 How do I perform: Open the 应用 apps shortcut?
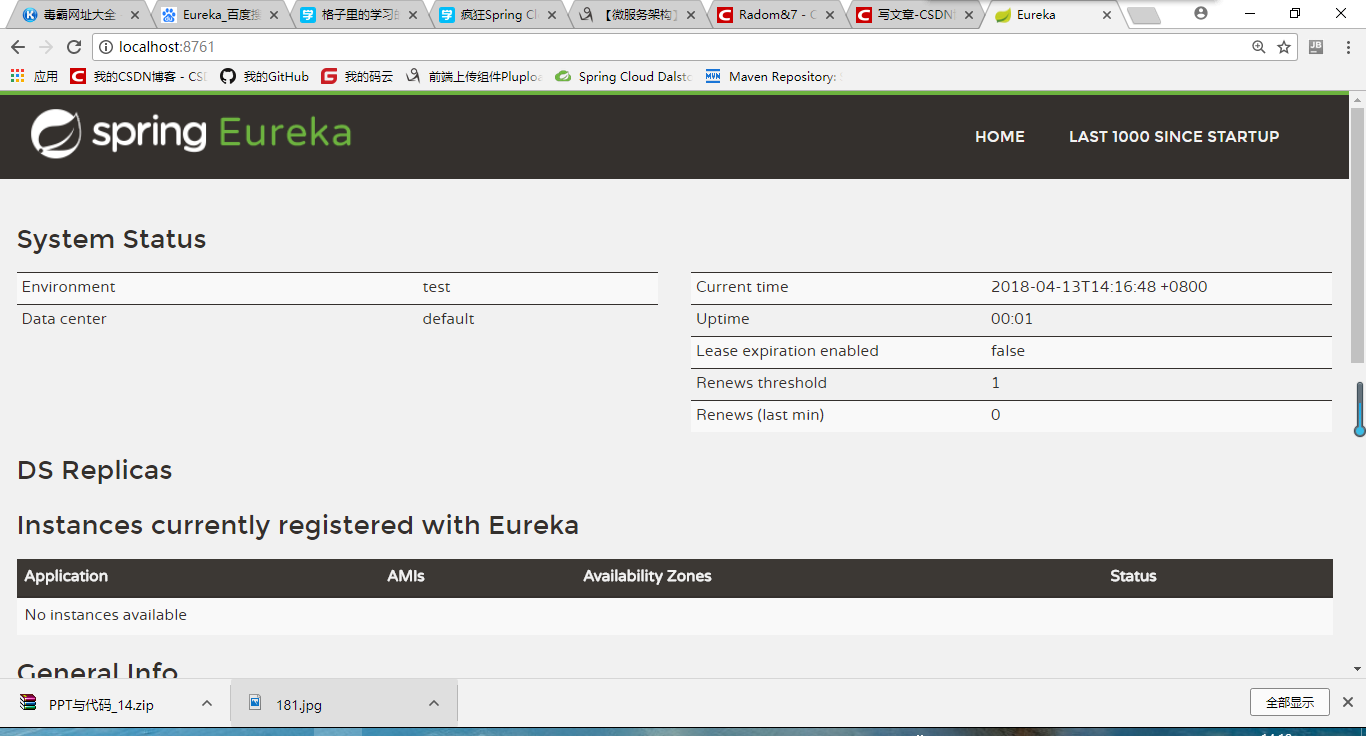click(35, 76)
